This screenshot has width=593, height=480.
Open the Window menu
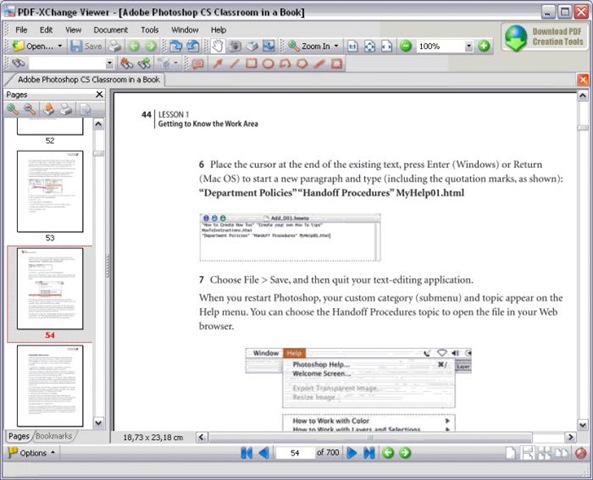pos(185,30)
